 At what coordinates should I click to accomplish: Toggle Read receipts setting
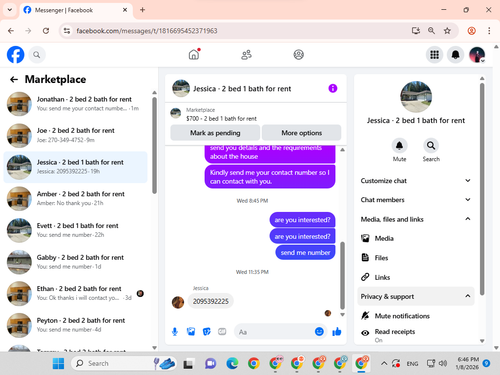[x=416, y=335]
